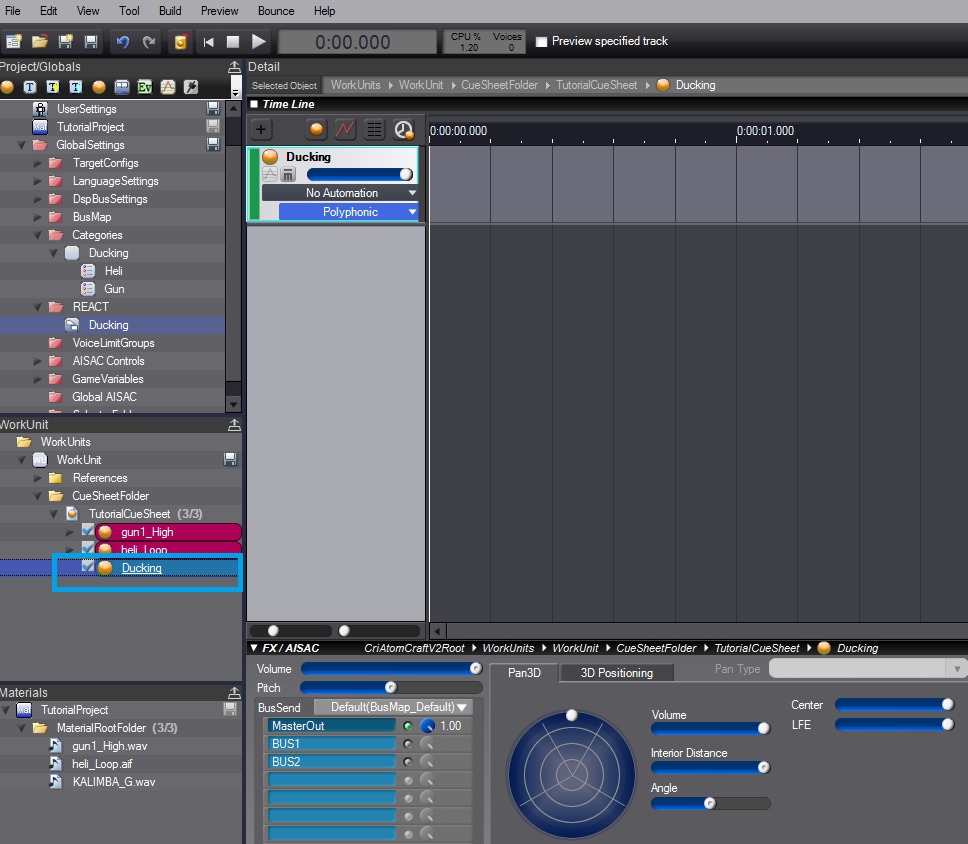Click the Pitch slider in FX / AISAC
The height and width of the screenshot is (844, 968).
(x=391, y=687)
